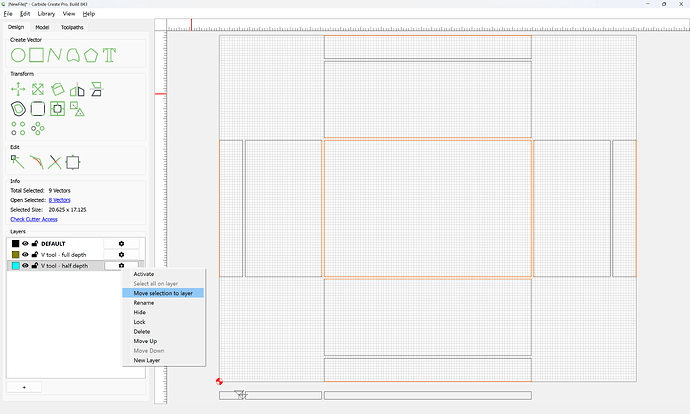Activate the Join Vectors tool
This screenshot has width=690, height=414.
[x=37, y=162]
